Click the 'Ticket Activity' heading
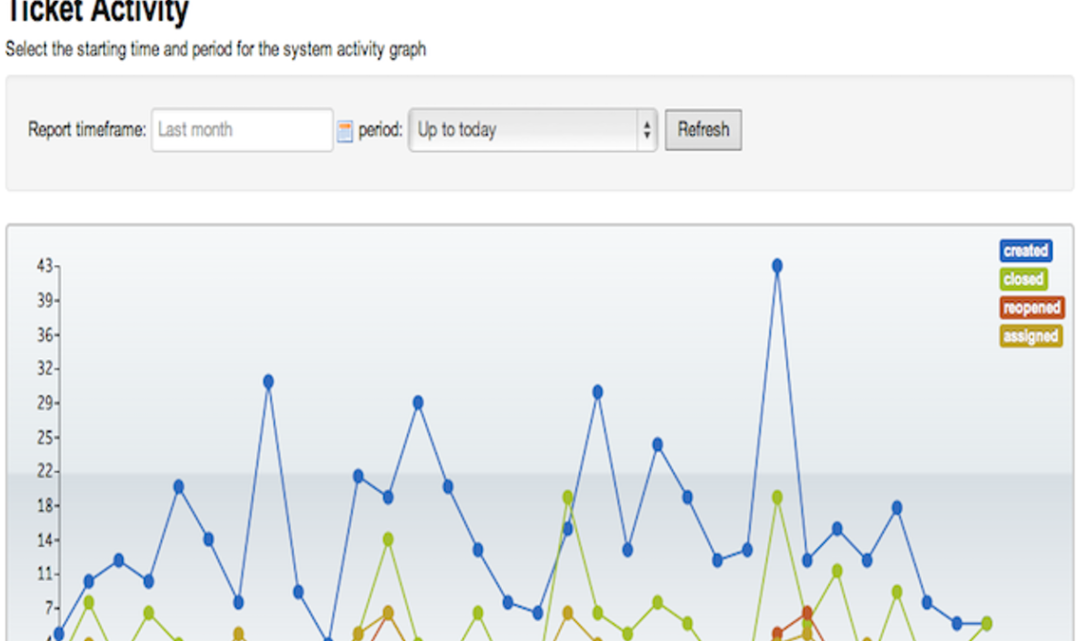1080x641 pixels. (x=96, y=11)
